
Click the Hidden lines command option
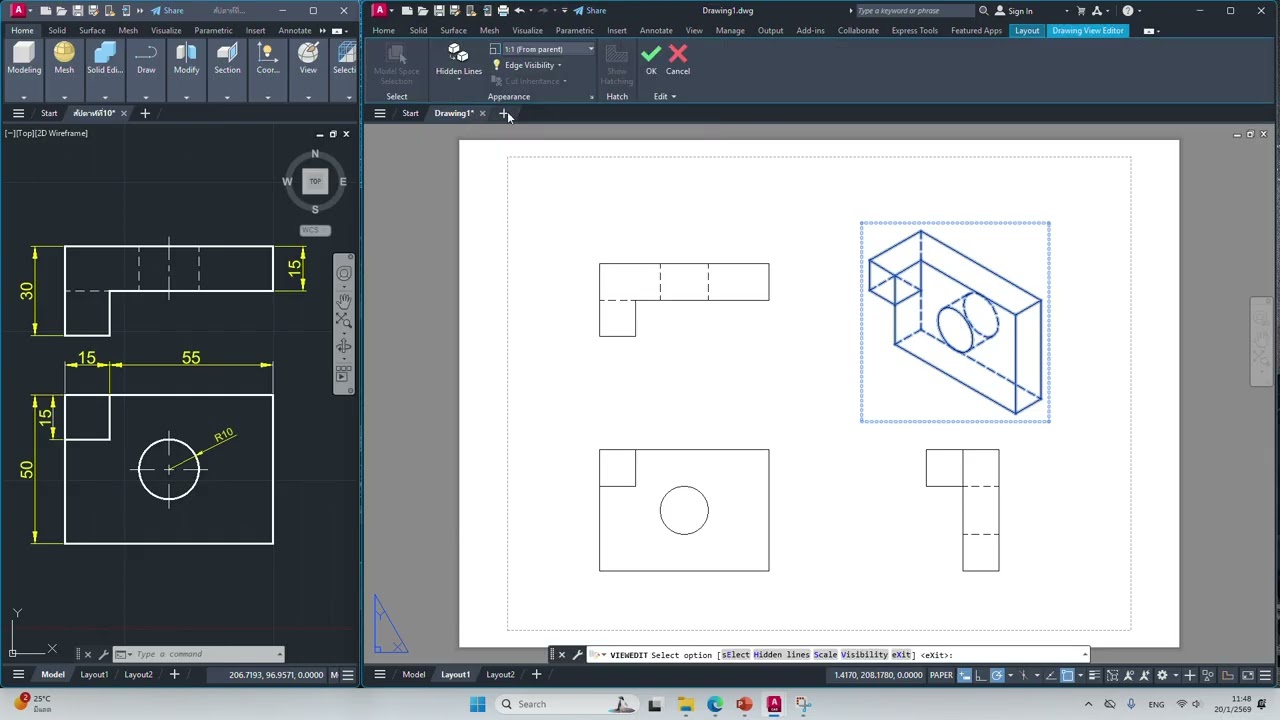[782, 655]
